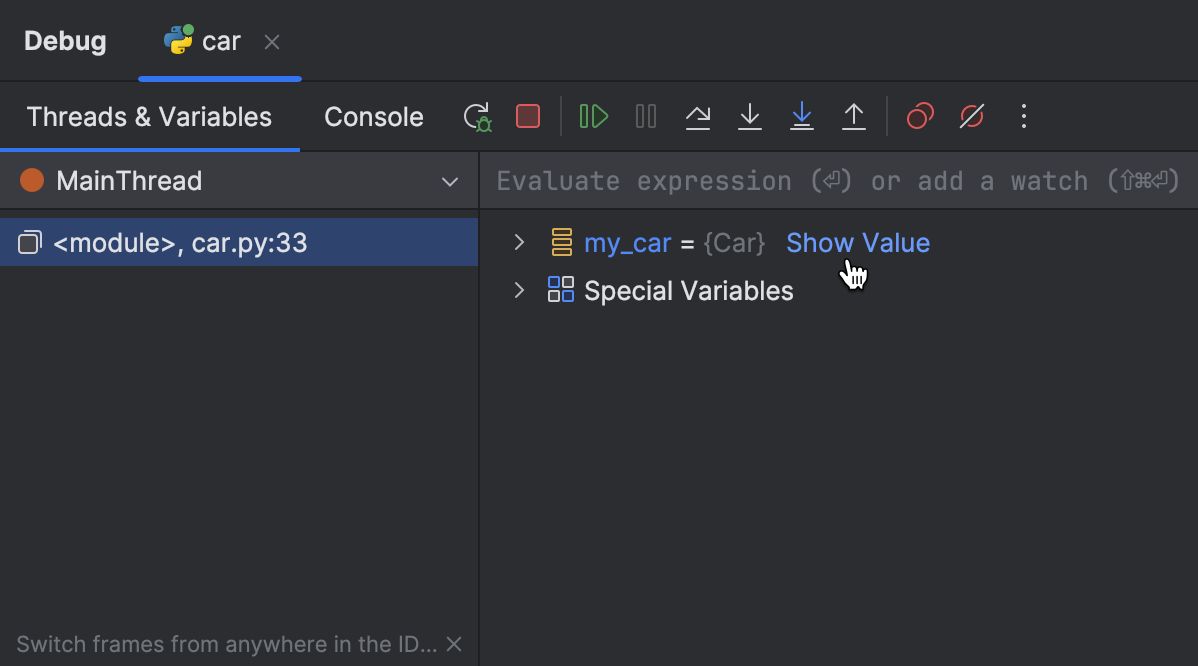Step out of the current frame
Image resolution: width=1198 pixels, height=666 pixels.
(x=854, y=116)
